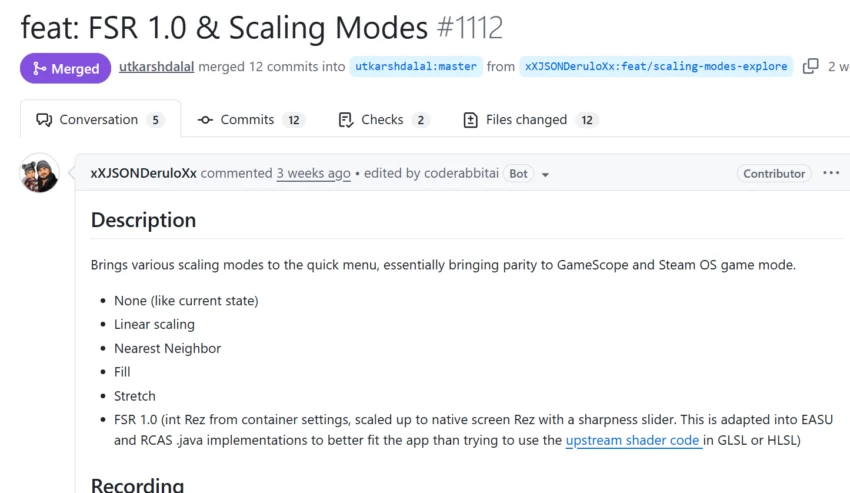Screen dimensions: 850x493
Task: Click the 'Linear scaling' bullet item
Action: point(154,324)
